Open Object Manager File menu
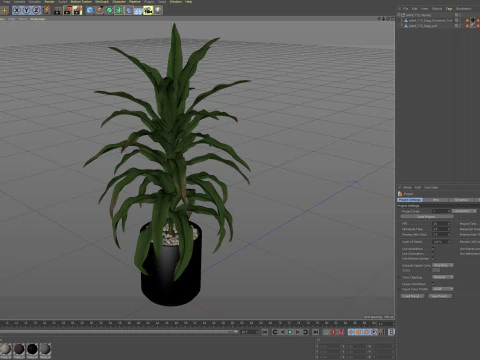 click(405, 9)
